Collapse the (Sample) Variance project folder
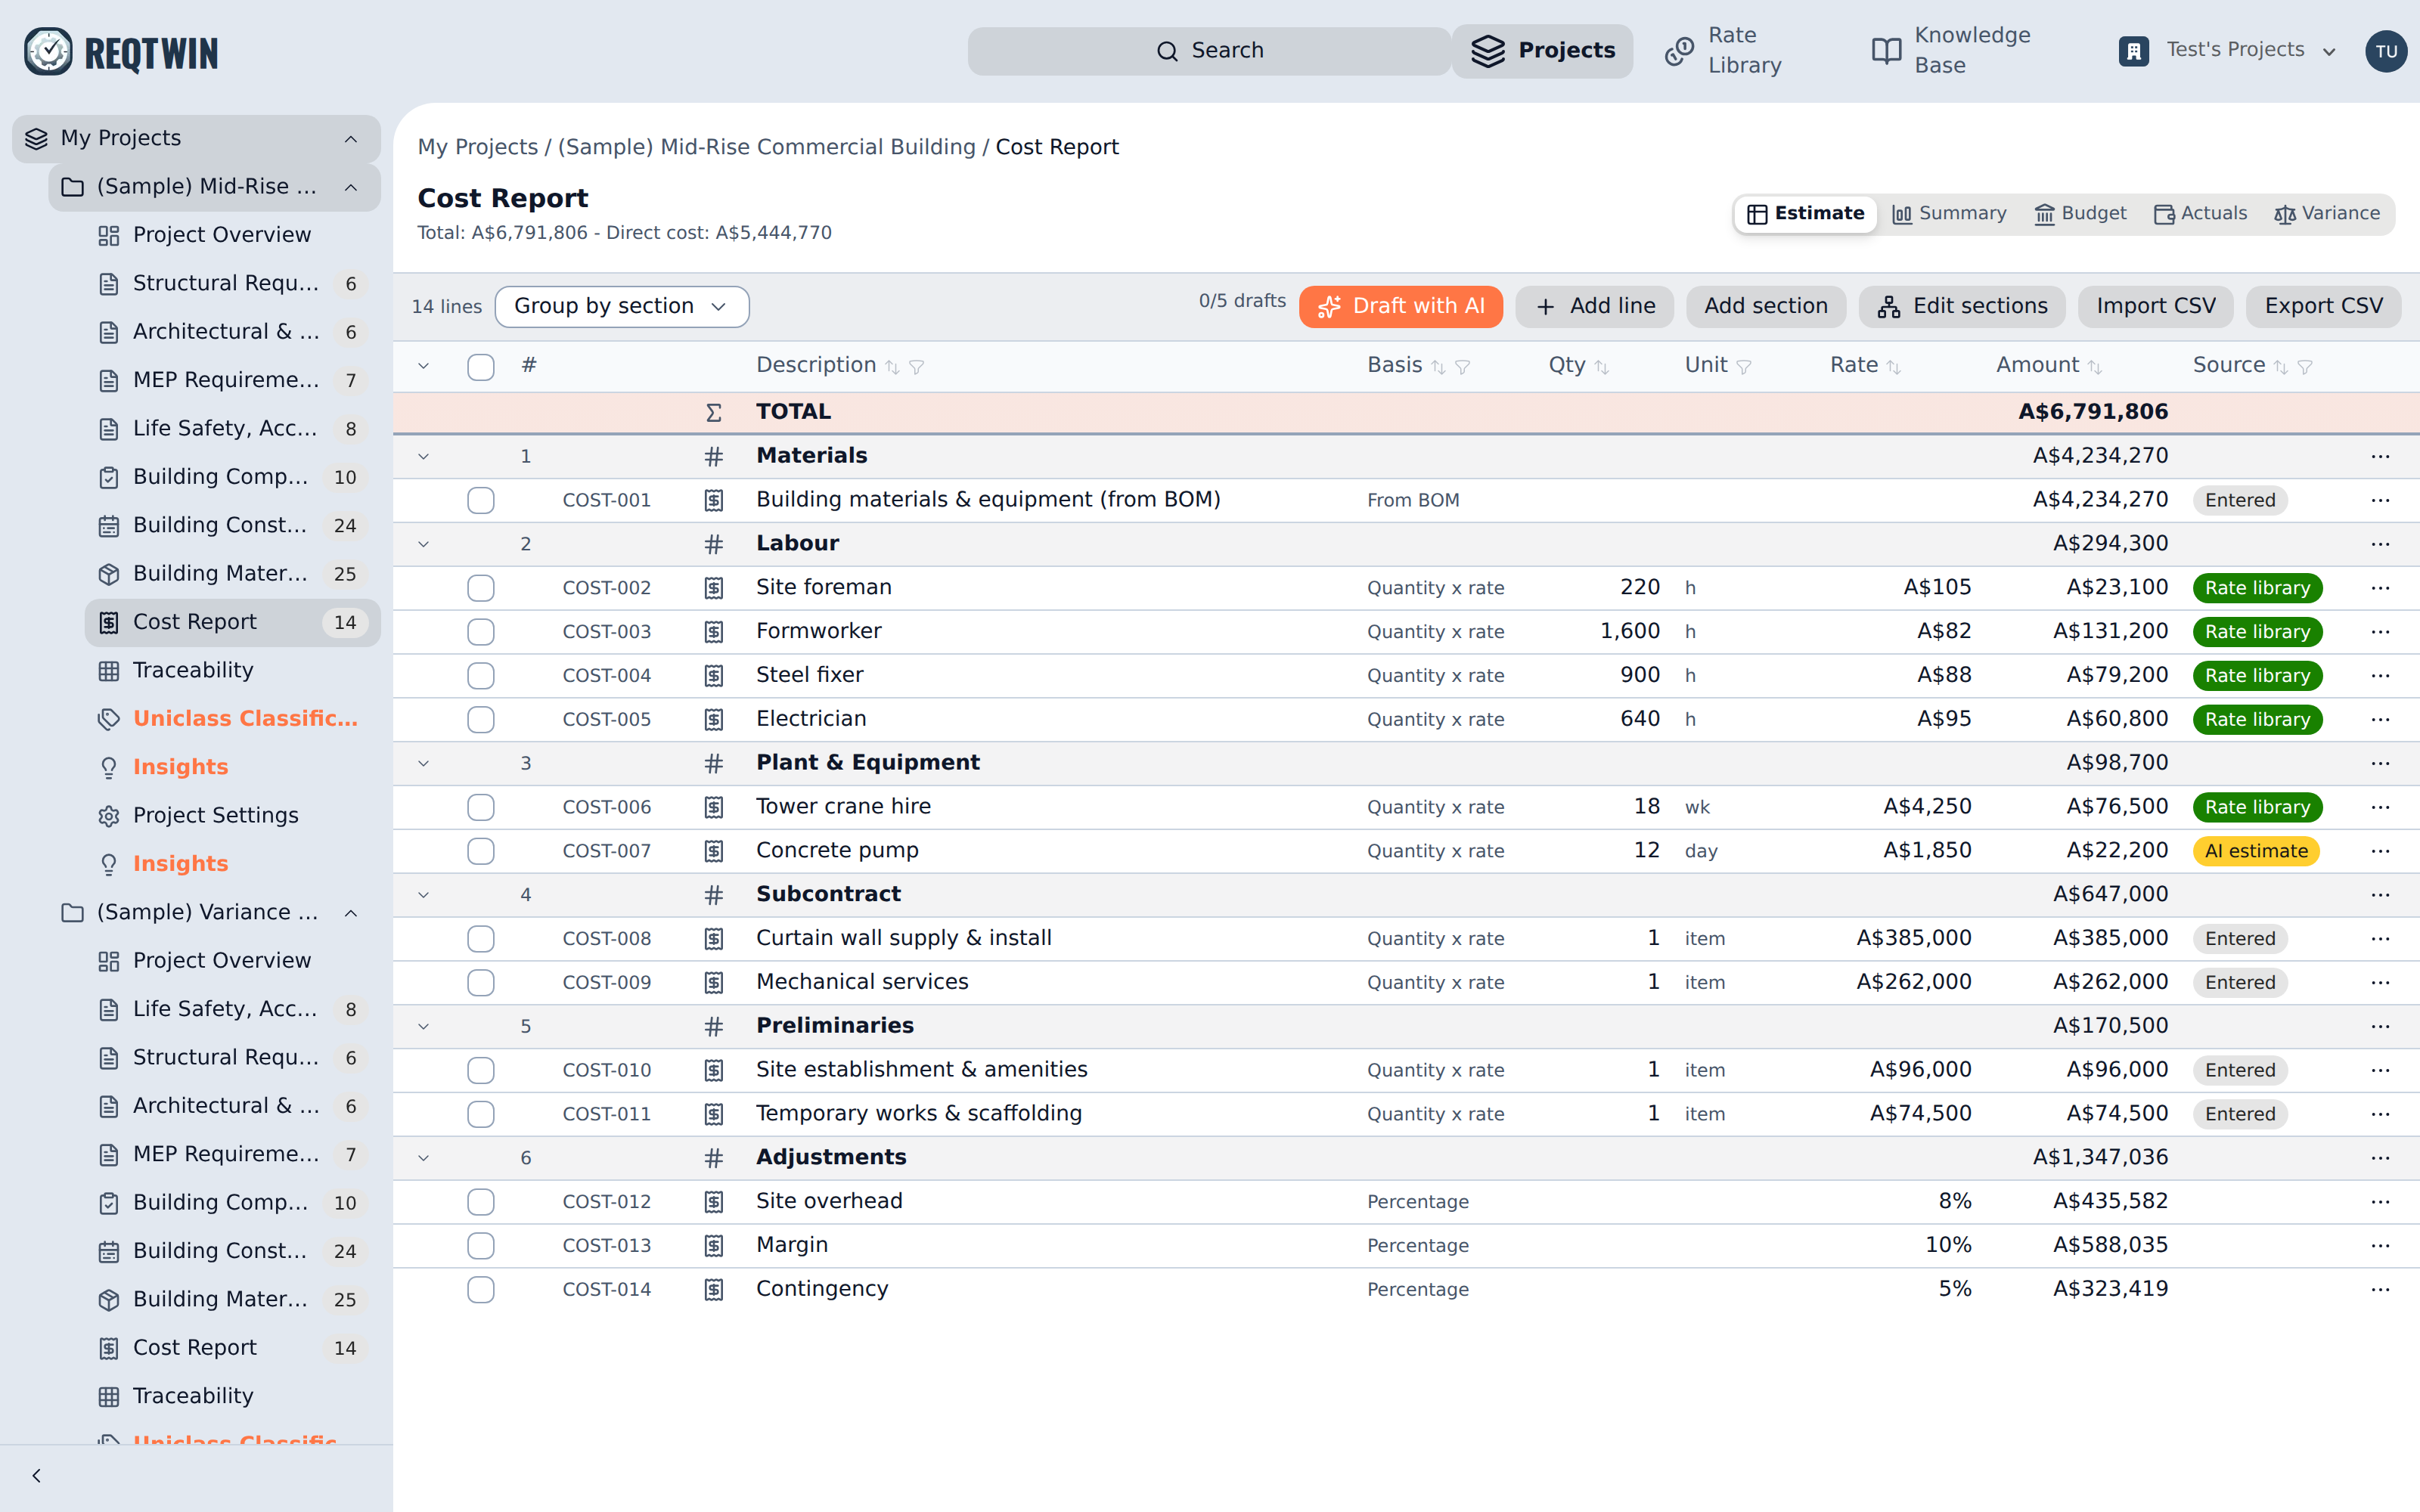 pos(351,913)
